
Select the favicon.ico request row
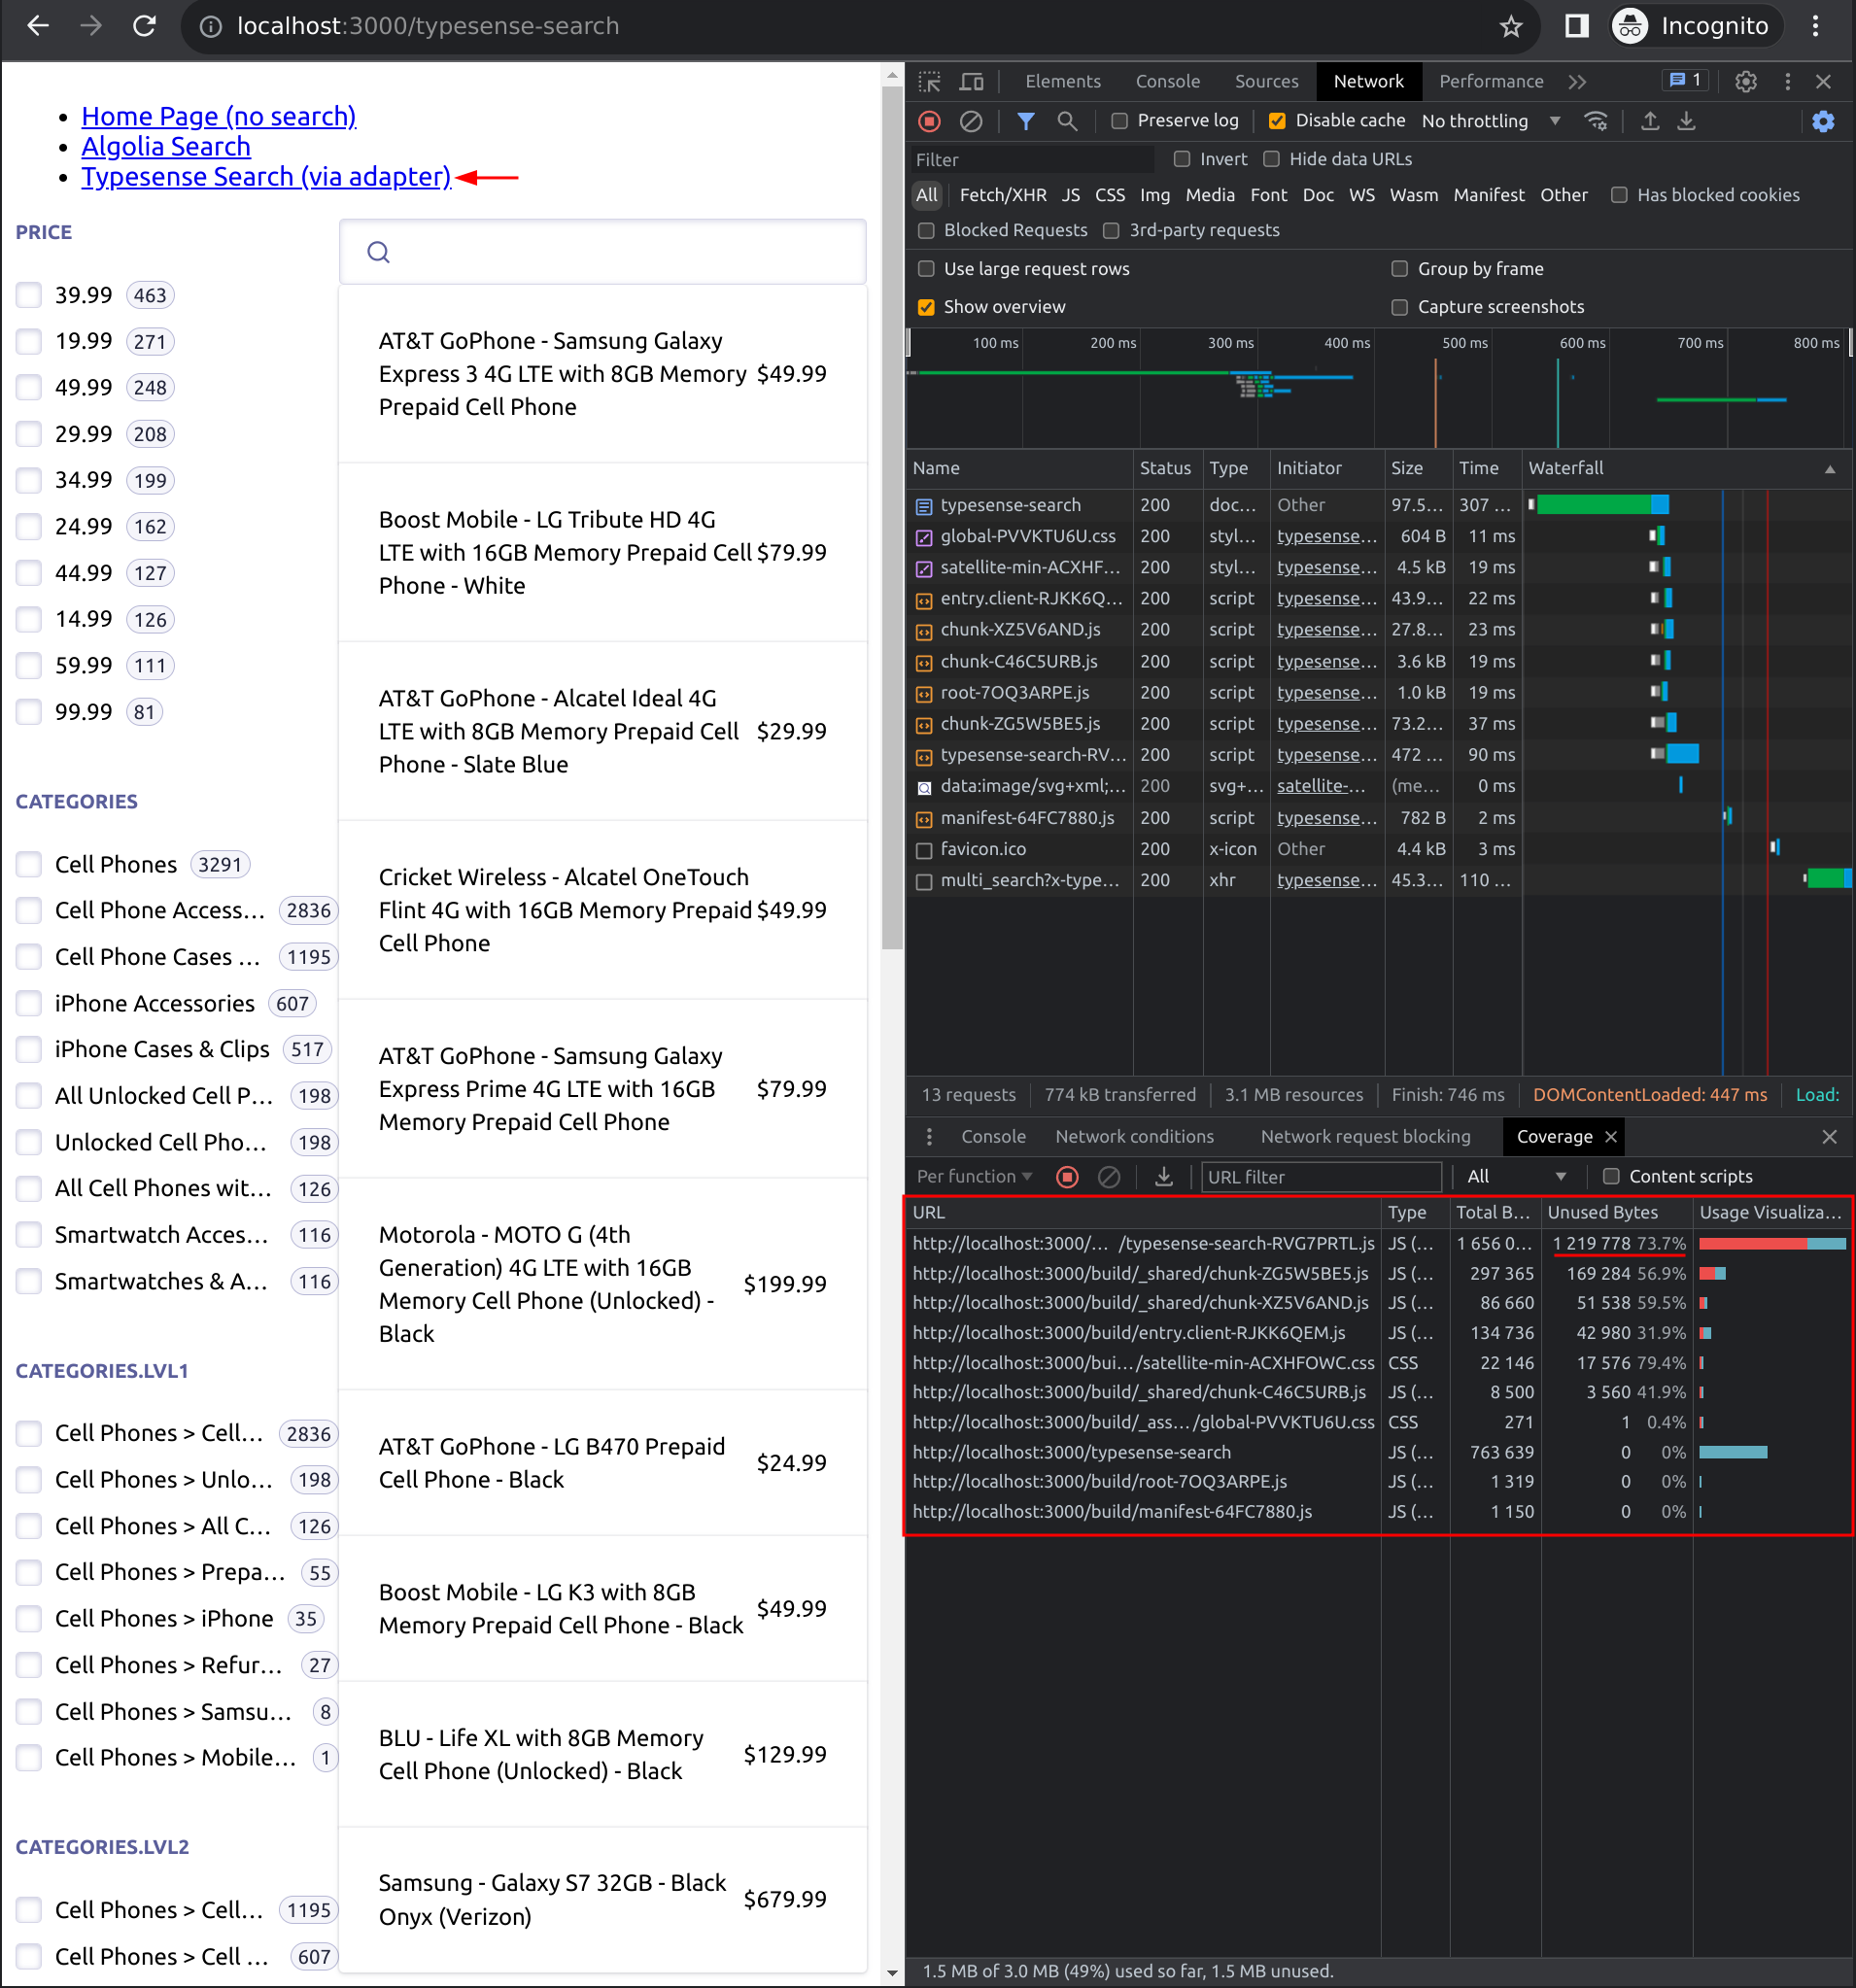tap(1380, 849)
